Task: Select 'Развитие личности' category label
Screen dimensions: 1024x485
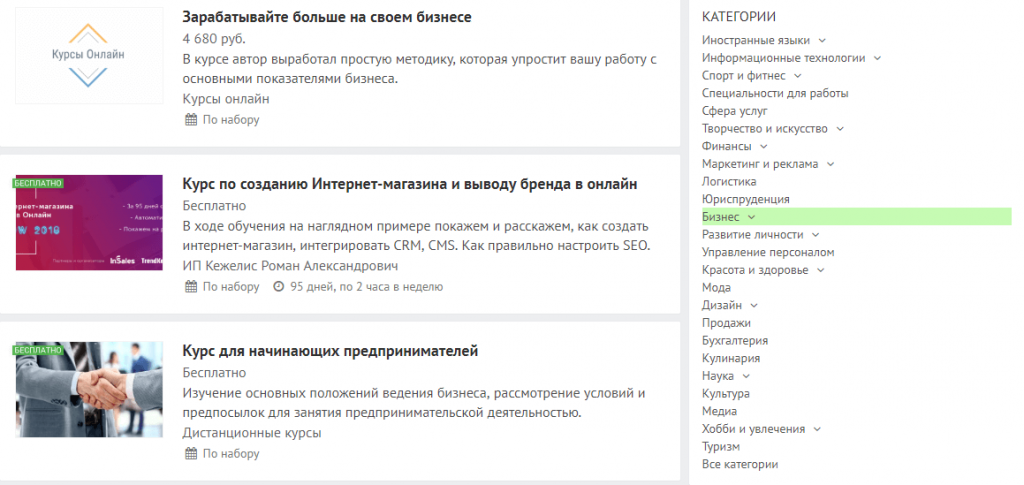Action: pos(752,234)
